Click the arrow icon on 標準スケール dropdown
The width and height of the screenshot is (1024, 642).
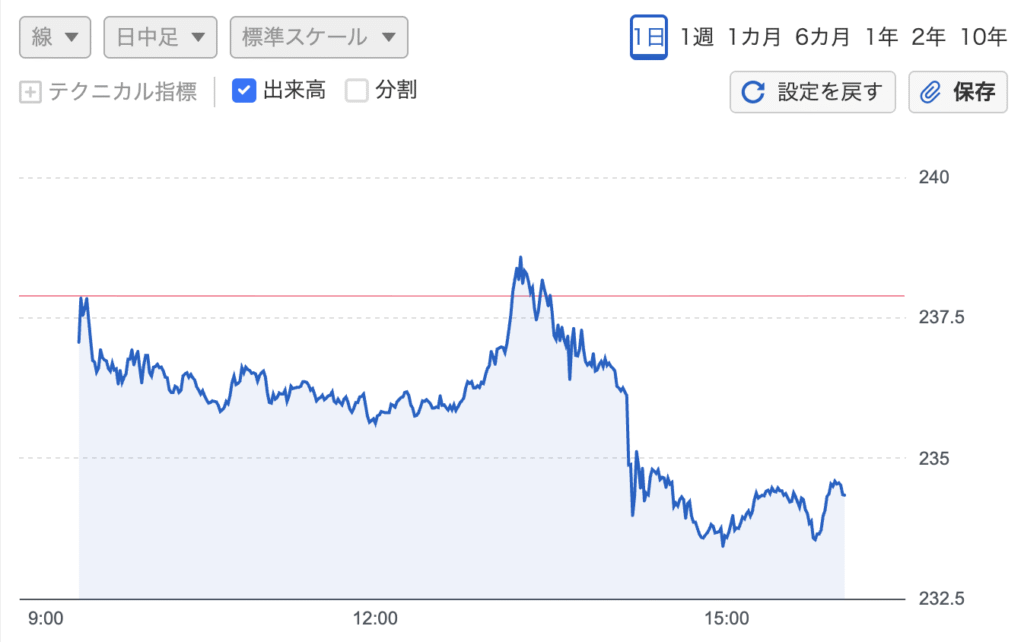[x=389, y=37]
